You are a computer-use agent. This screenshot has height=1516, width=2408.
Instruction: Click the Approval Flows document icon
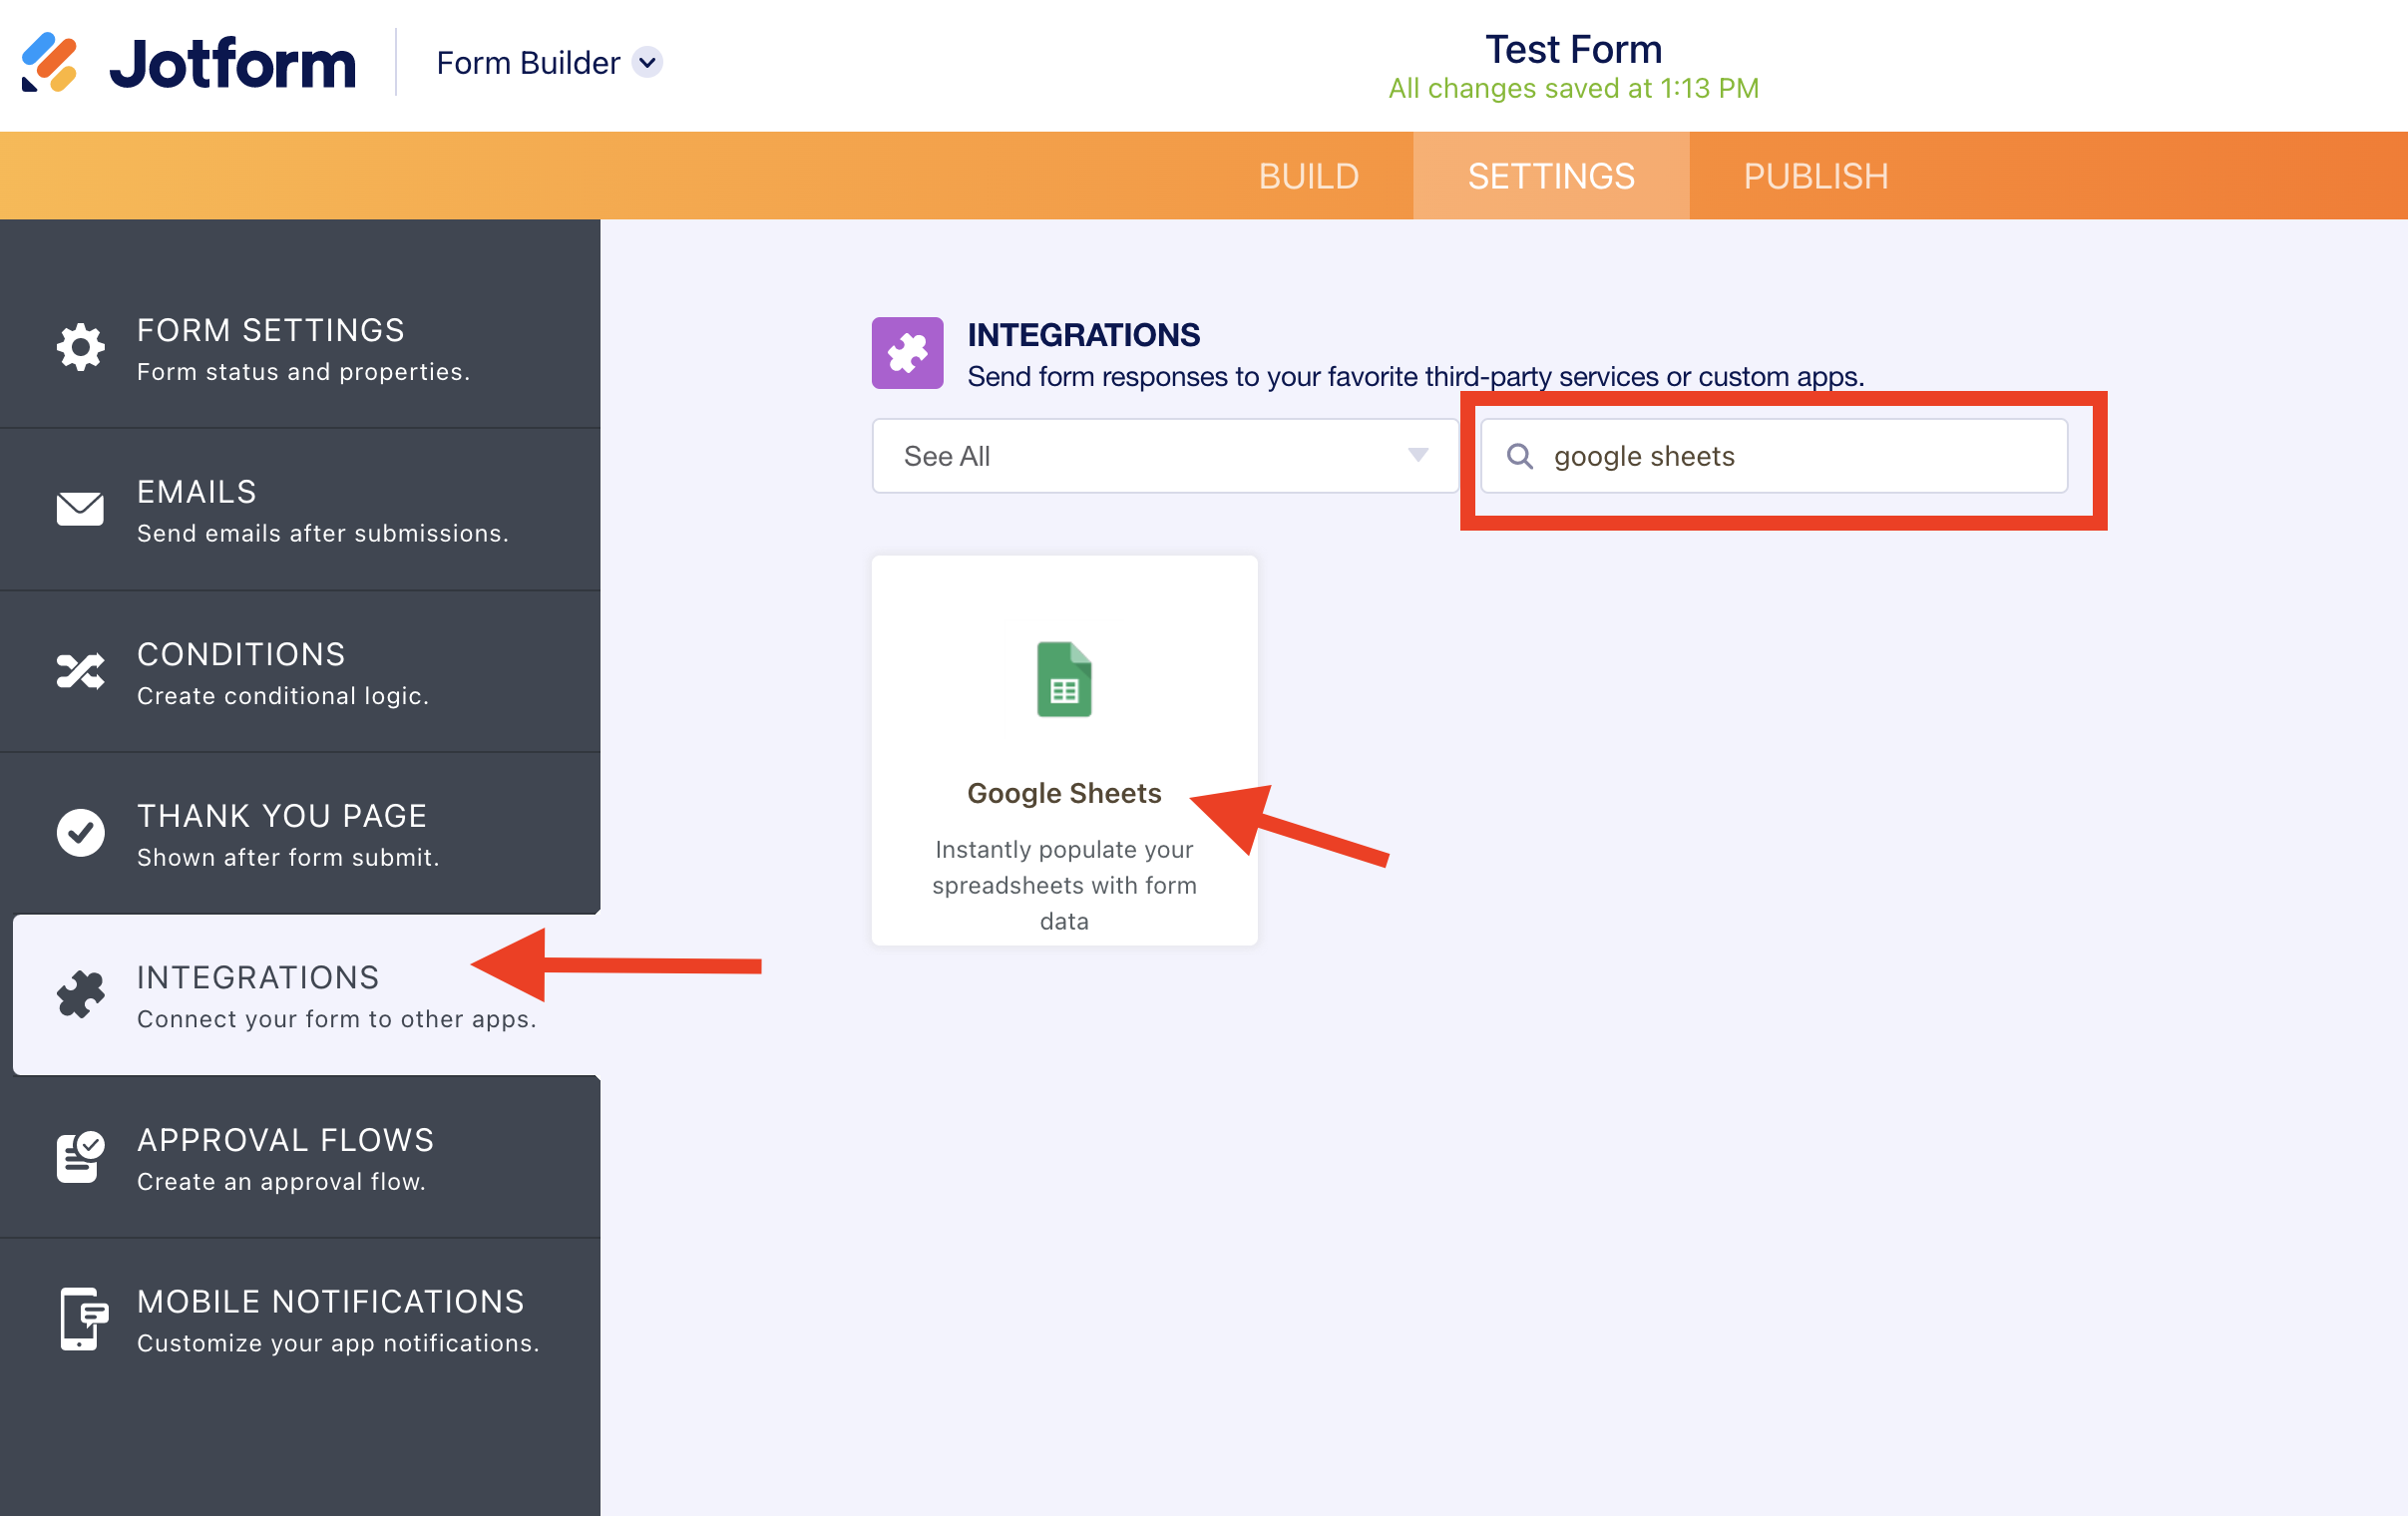click(80, 1157)
